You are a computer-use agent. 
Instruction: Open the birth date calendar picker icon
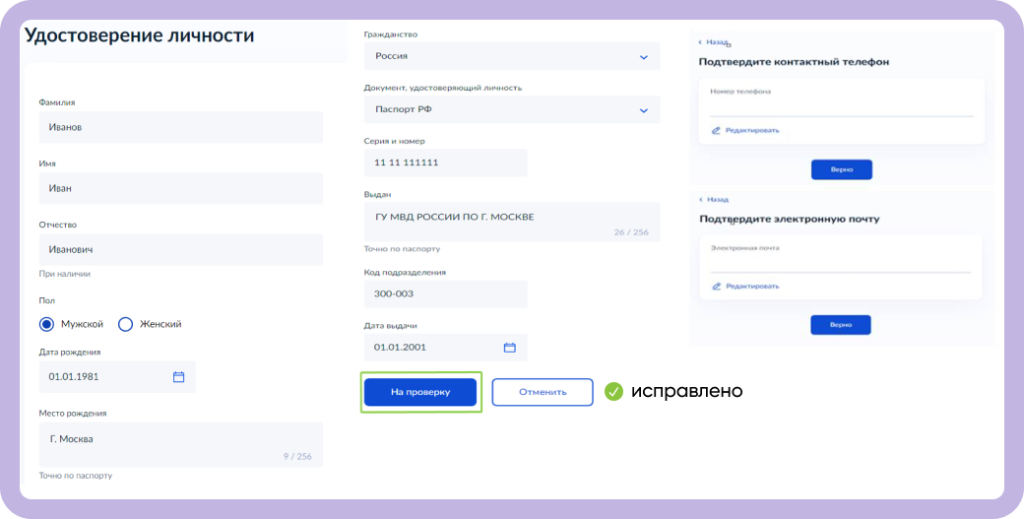(x=178, y=377)
